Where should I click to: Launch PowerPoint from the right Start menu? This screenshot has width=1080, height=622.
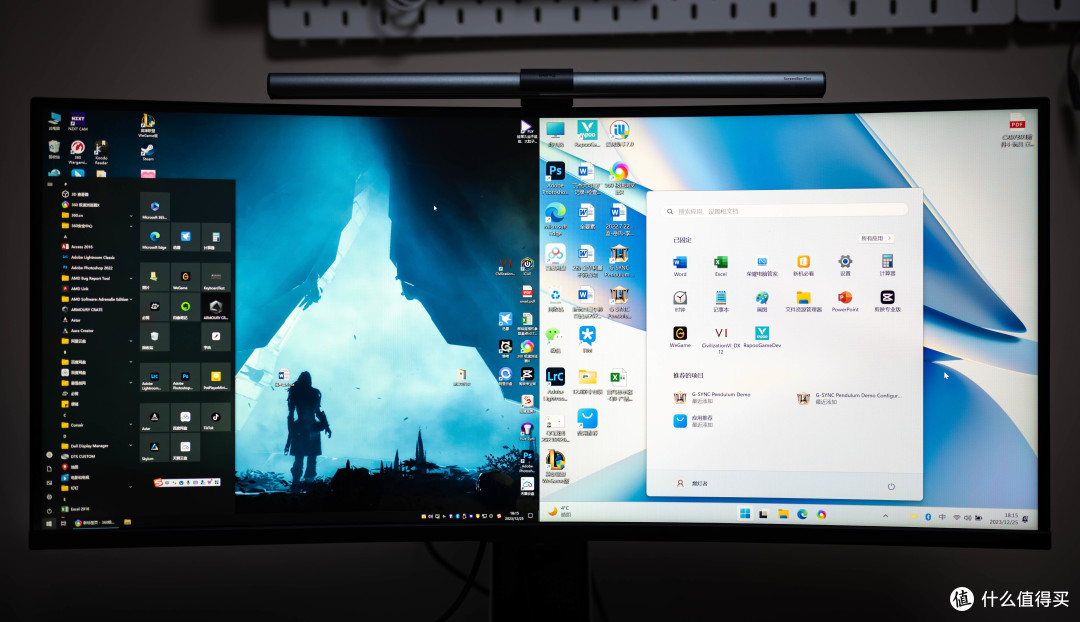[x=845, y=301]
